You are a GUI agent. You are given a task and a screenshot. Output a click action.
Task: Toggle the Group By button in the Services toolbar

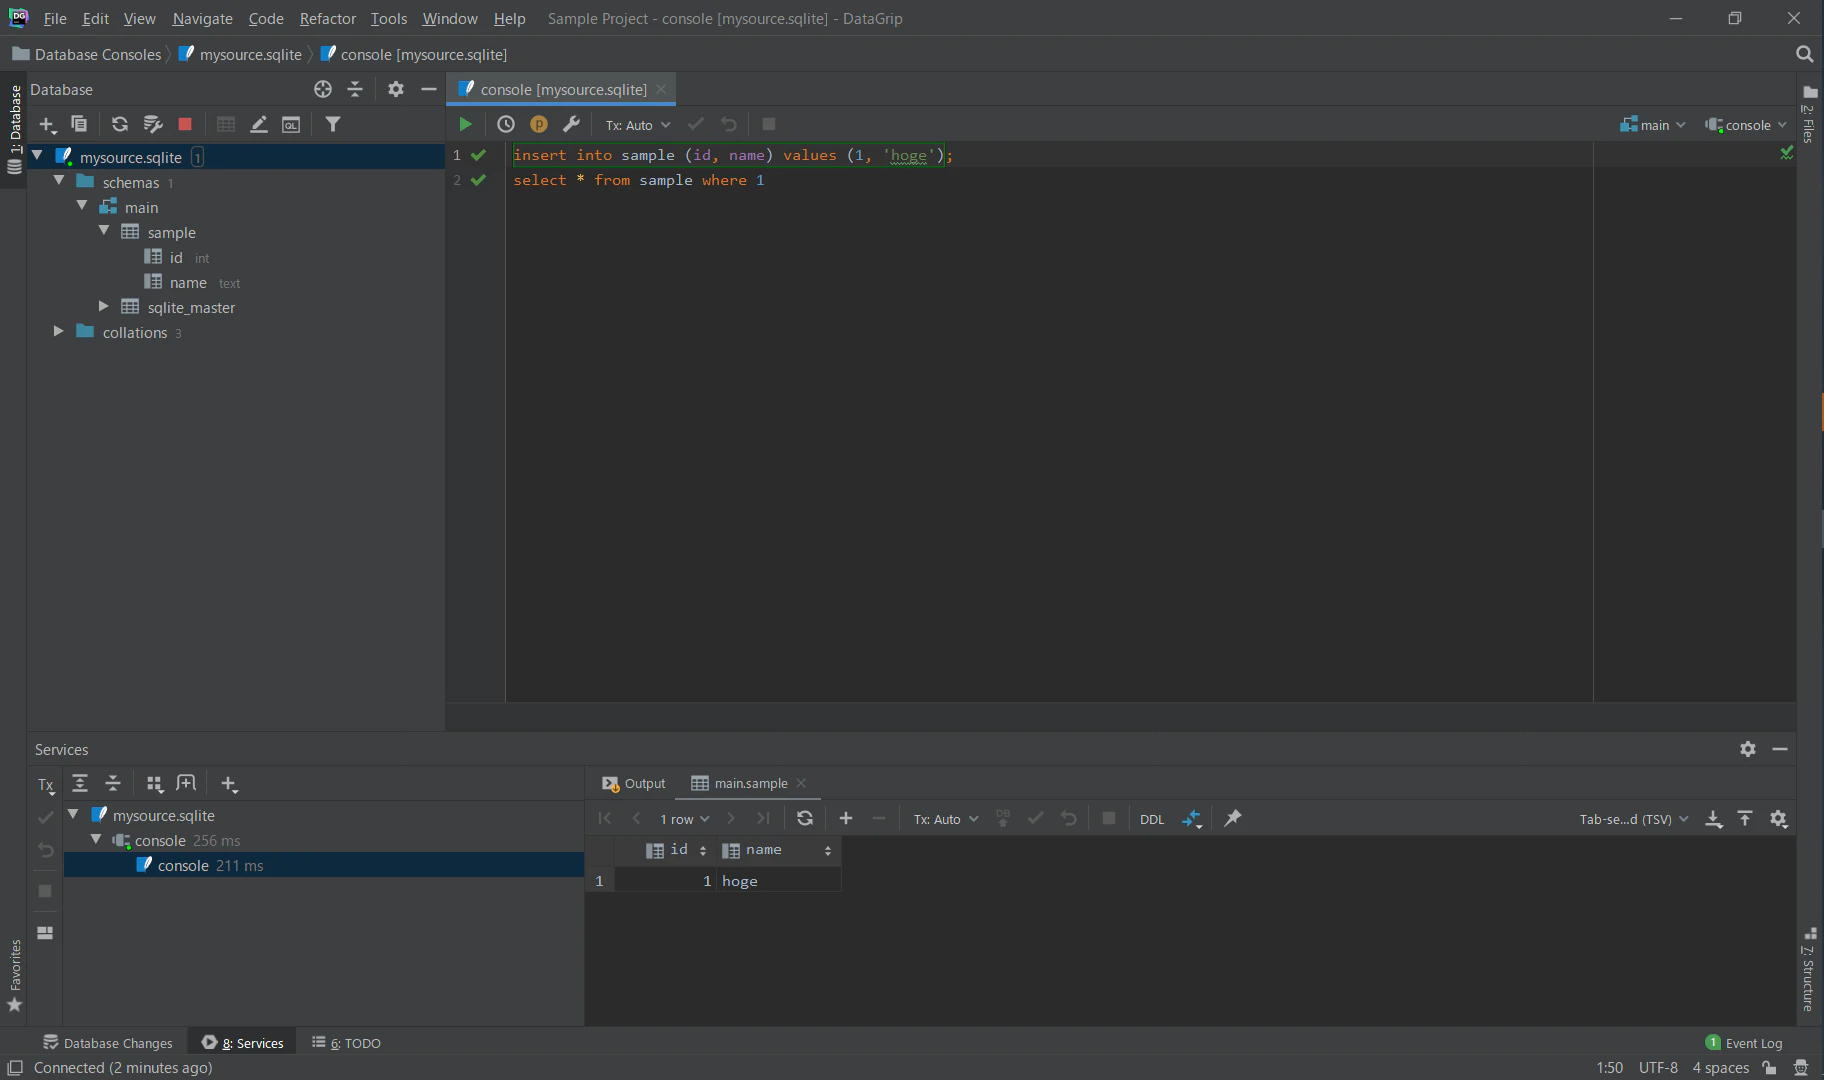pos(154,784)
